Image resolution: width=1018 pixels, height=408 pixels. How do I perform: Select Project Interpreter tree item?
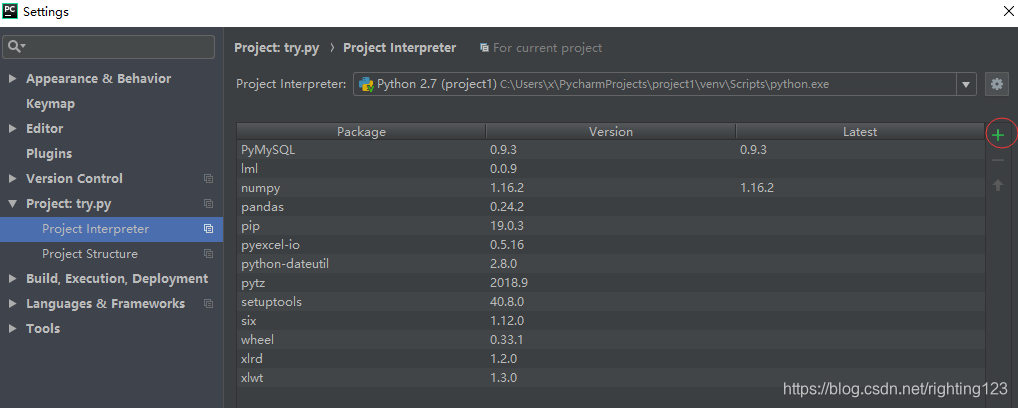112,229
